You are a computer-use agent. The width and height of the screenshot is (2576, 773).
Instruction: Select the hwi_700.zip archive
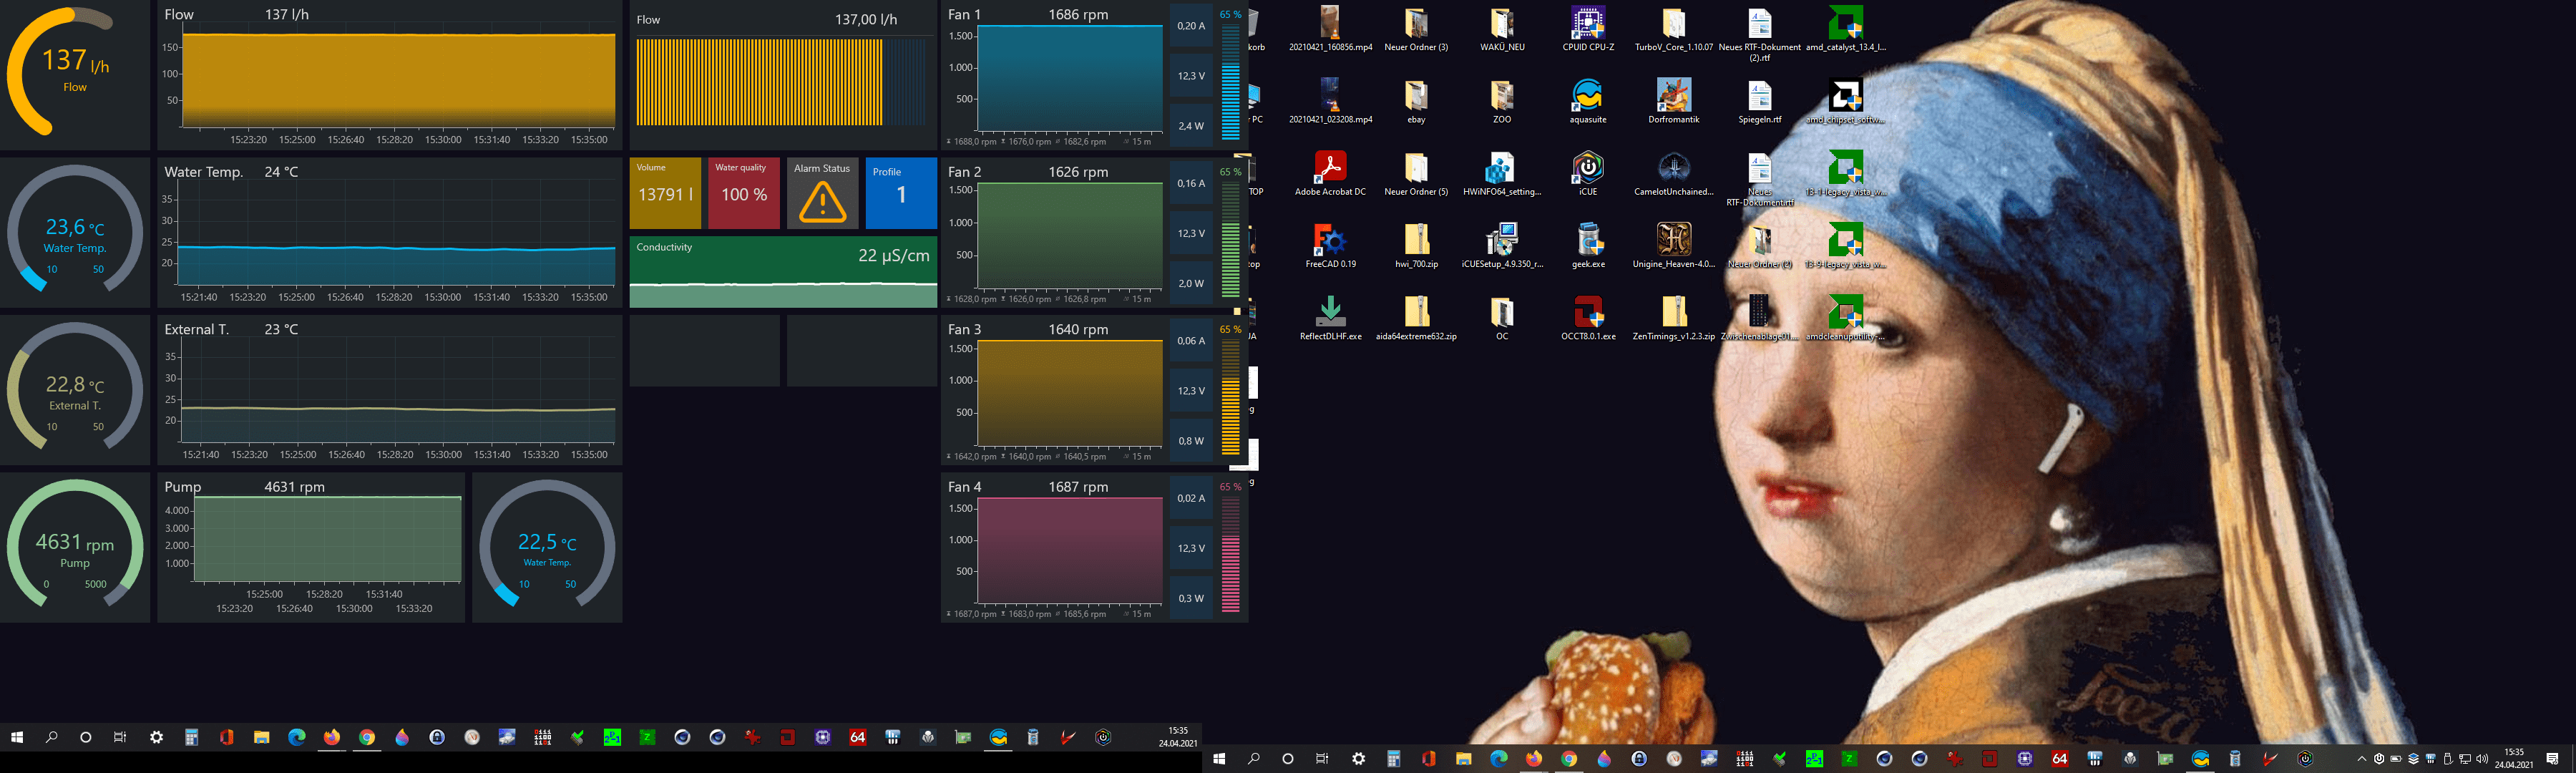coord(1416,246)
